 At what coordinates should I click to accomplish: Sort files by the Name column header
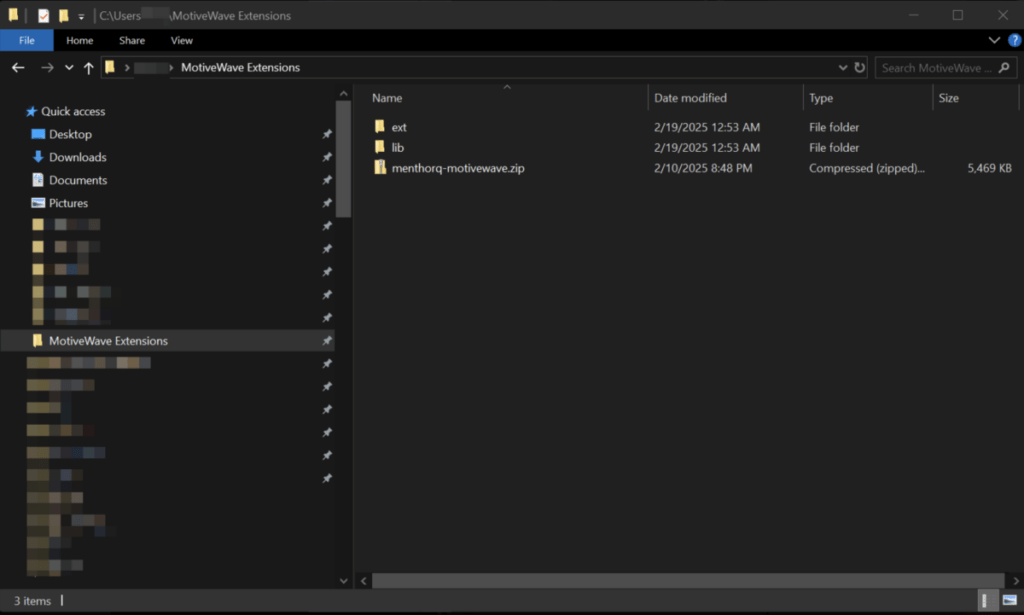pyautogui.click(x=386, y=97)
